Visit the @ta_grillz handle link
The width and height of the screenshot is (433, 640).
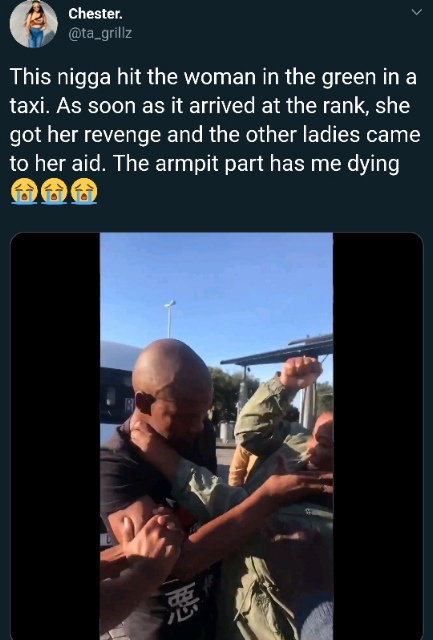(x=100, y=33)
